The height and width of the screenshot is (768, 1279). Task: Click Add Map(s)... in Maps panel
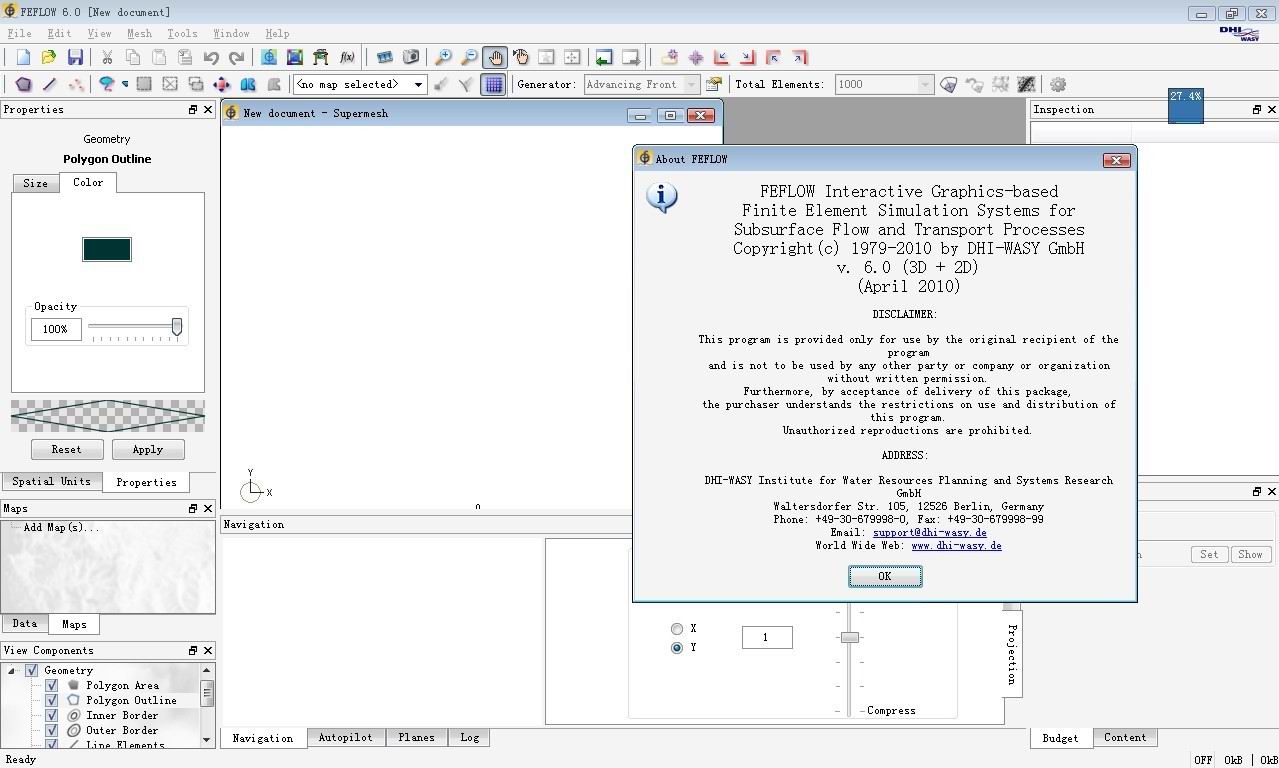(61, 527)
